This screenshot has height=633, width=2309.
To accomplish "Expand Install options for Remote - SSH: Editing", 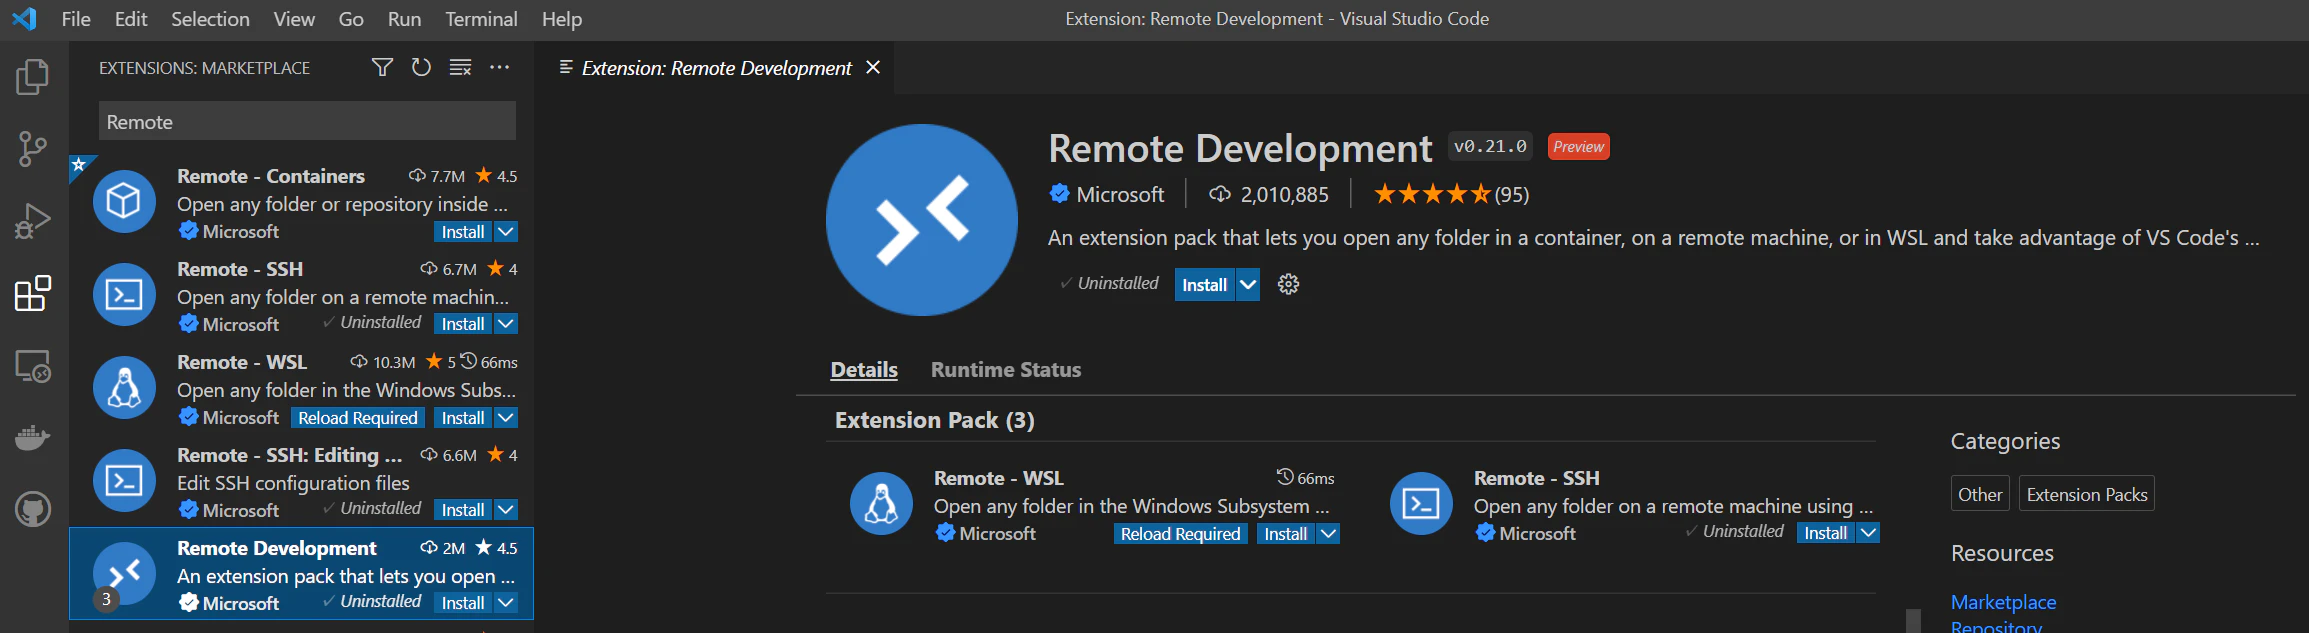I will (506, 510).
